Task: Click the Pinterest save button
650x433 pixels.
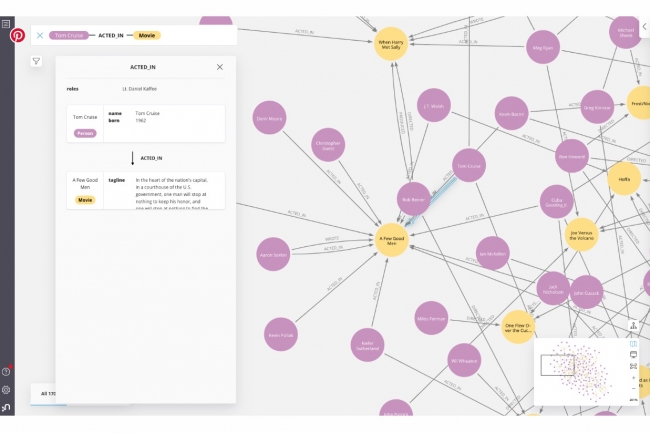Action: 17,35
